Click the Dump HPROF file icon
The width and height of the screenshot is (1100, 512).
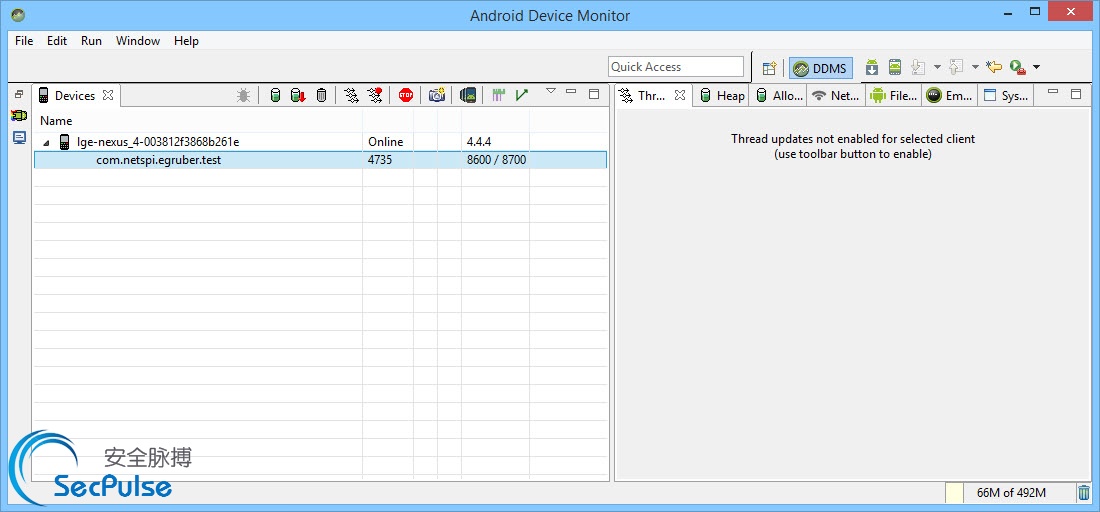click(298, 95)
